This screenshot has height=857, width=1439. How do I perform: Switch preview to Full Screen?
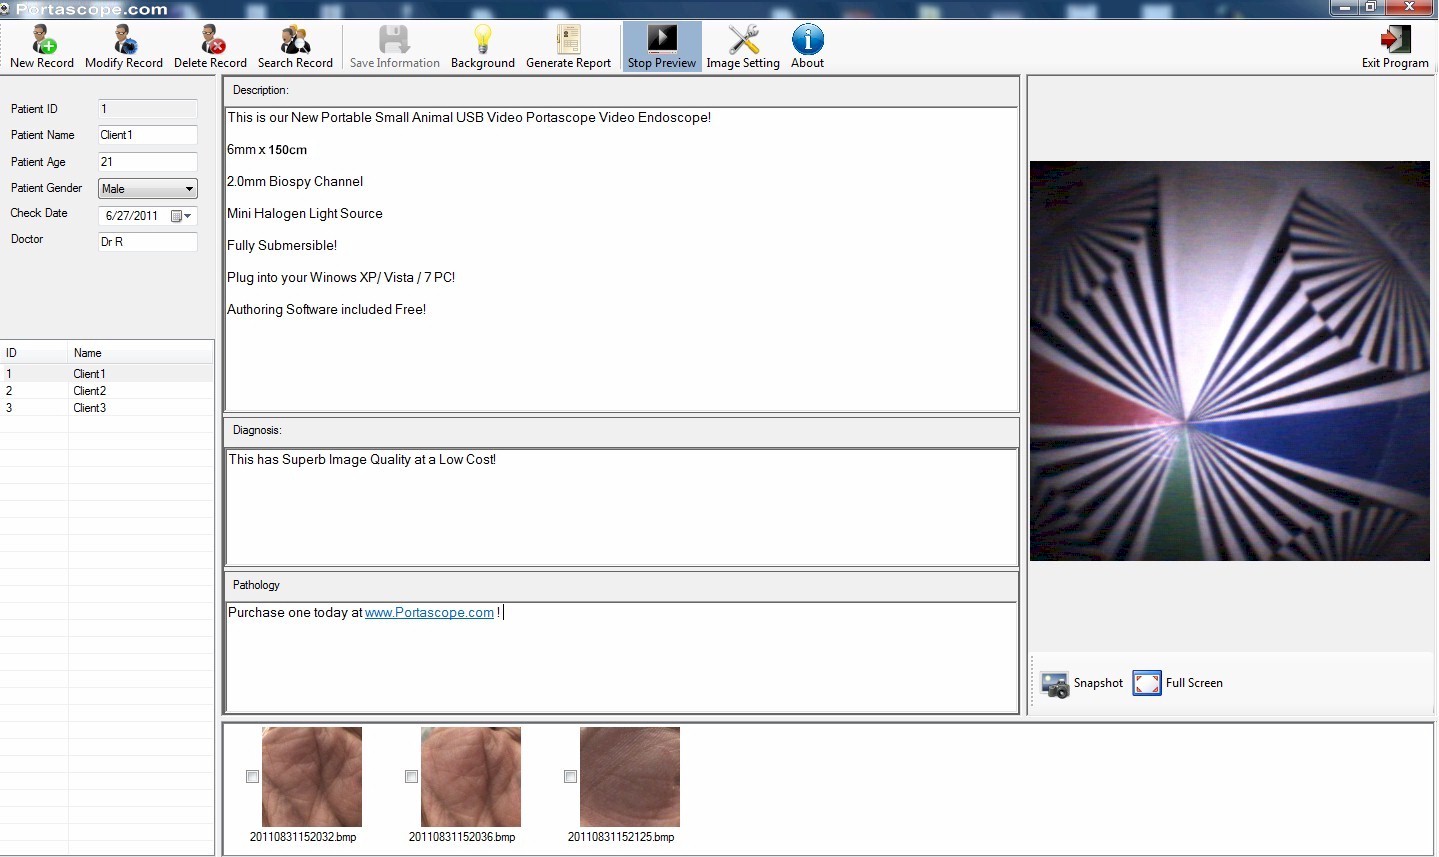coord(1178,684)
